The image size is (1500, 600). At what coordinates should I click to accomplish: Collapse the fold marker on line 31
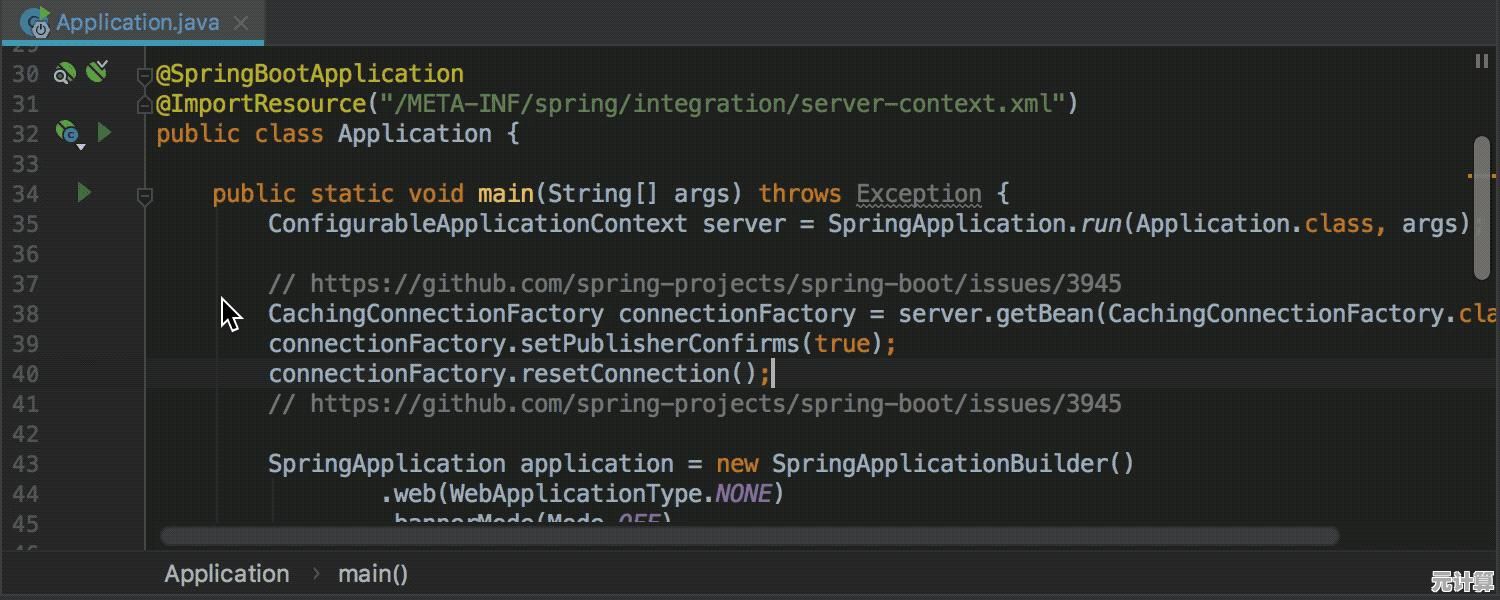click(x=144, y=103)
